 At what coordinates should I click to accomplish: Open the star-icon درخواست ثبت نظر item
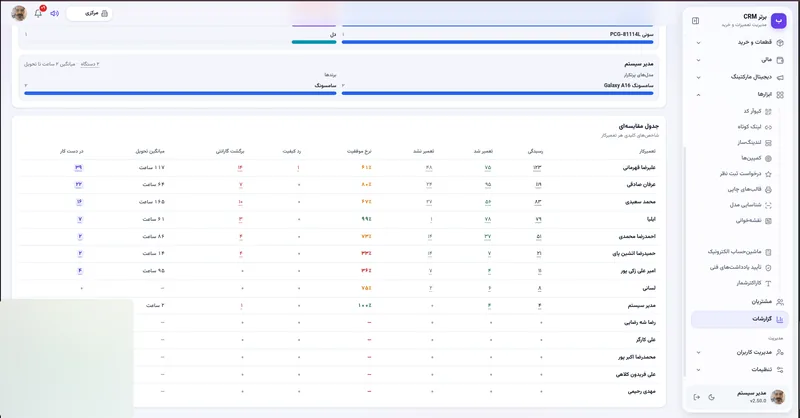coord(745,174)
